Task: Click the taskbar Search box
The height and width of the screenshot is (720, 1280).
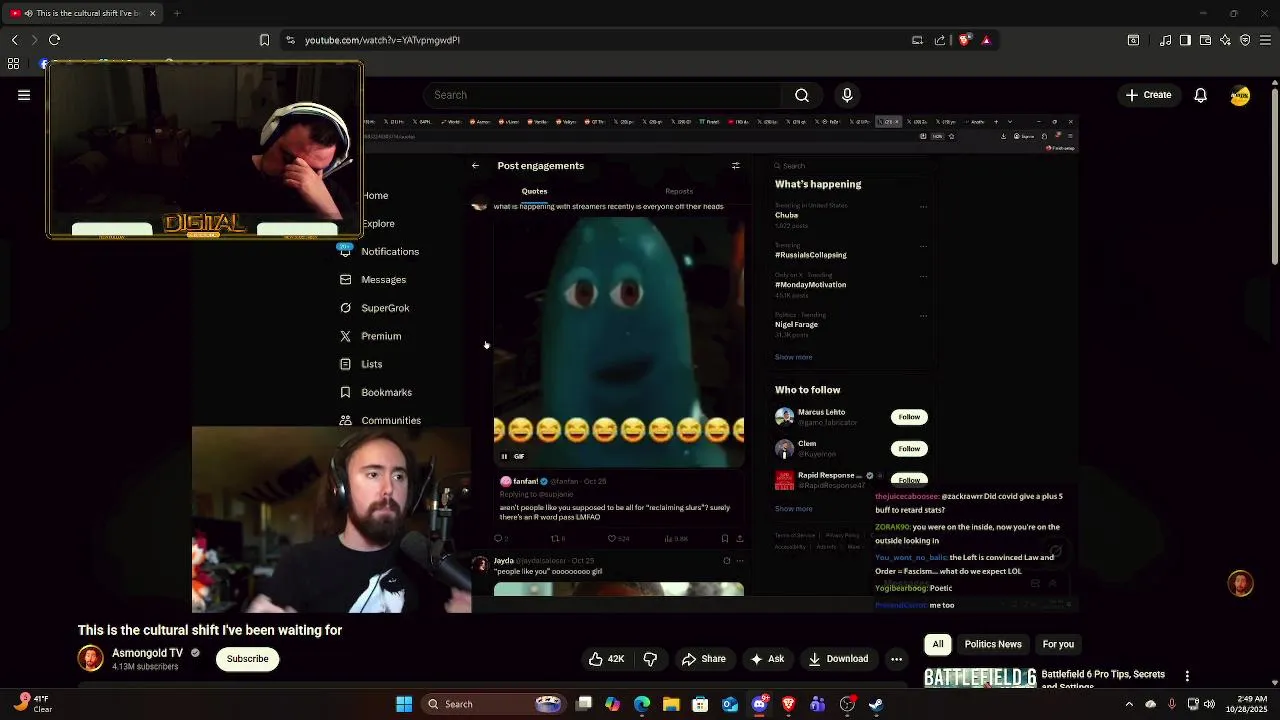Action: tap(494, 704)
